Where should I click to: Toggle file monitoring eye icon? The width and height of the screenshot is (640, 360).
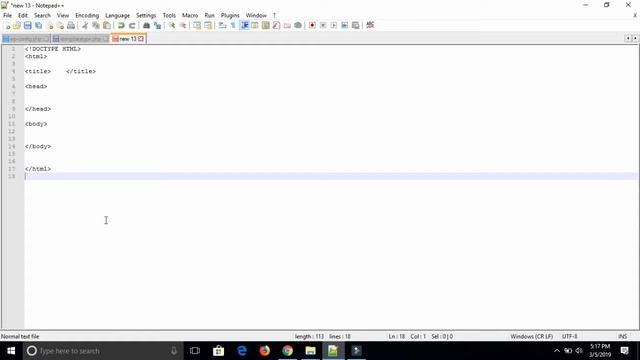pos(298,25)
